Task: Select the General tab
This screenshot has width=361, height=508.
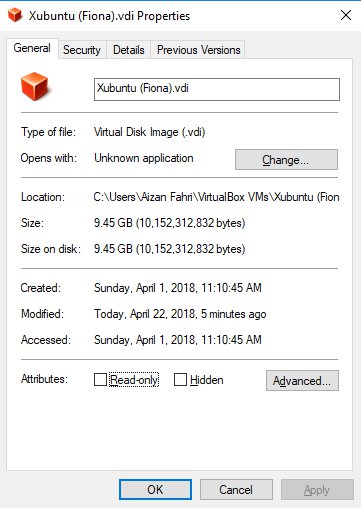Action: (32, 48)
